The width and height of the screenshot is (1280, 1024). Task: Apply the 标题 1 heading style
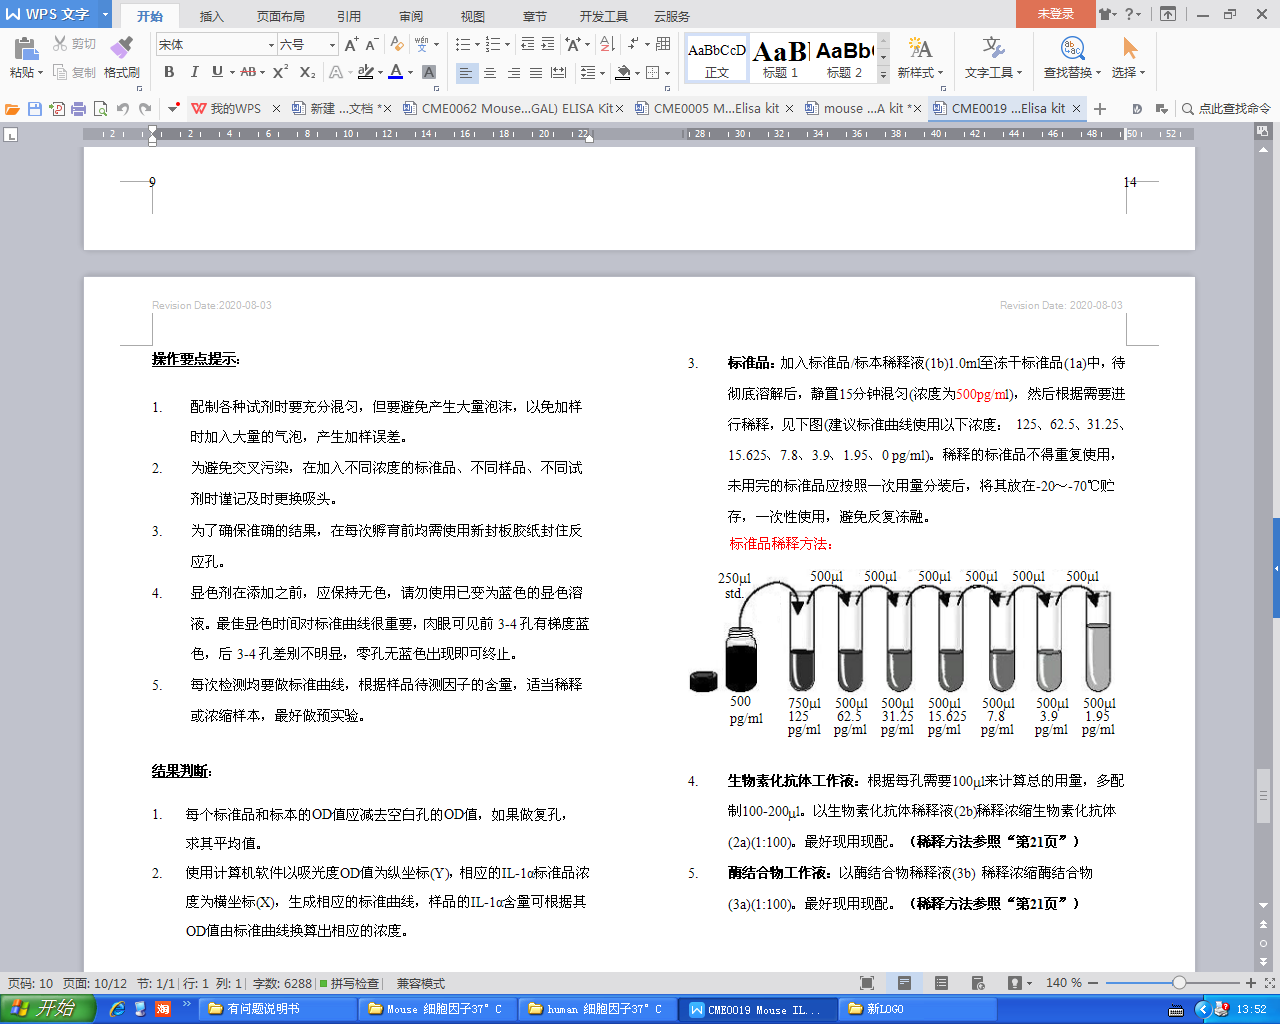pyautogui.click(x=780, y=59)
